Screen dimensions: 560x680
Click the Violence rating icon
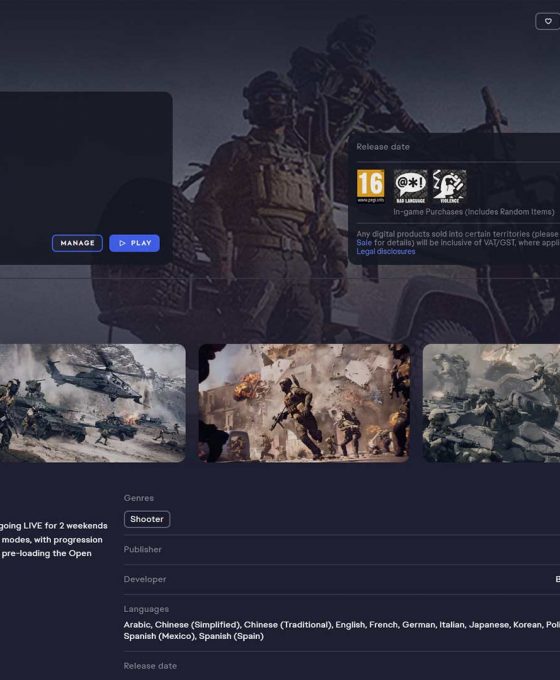pyautogui.click(x=449, y=186)
